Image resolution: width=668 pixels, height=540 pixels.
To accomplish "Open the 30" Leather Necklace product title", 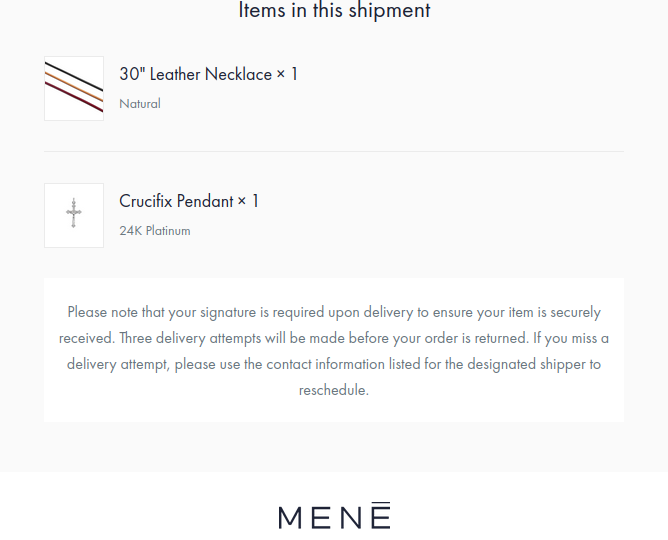I will tap(195, 74).
